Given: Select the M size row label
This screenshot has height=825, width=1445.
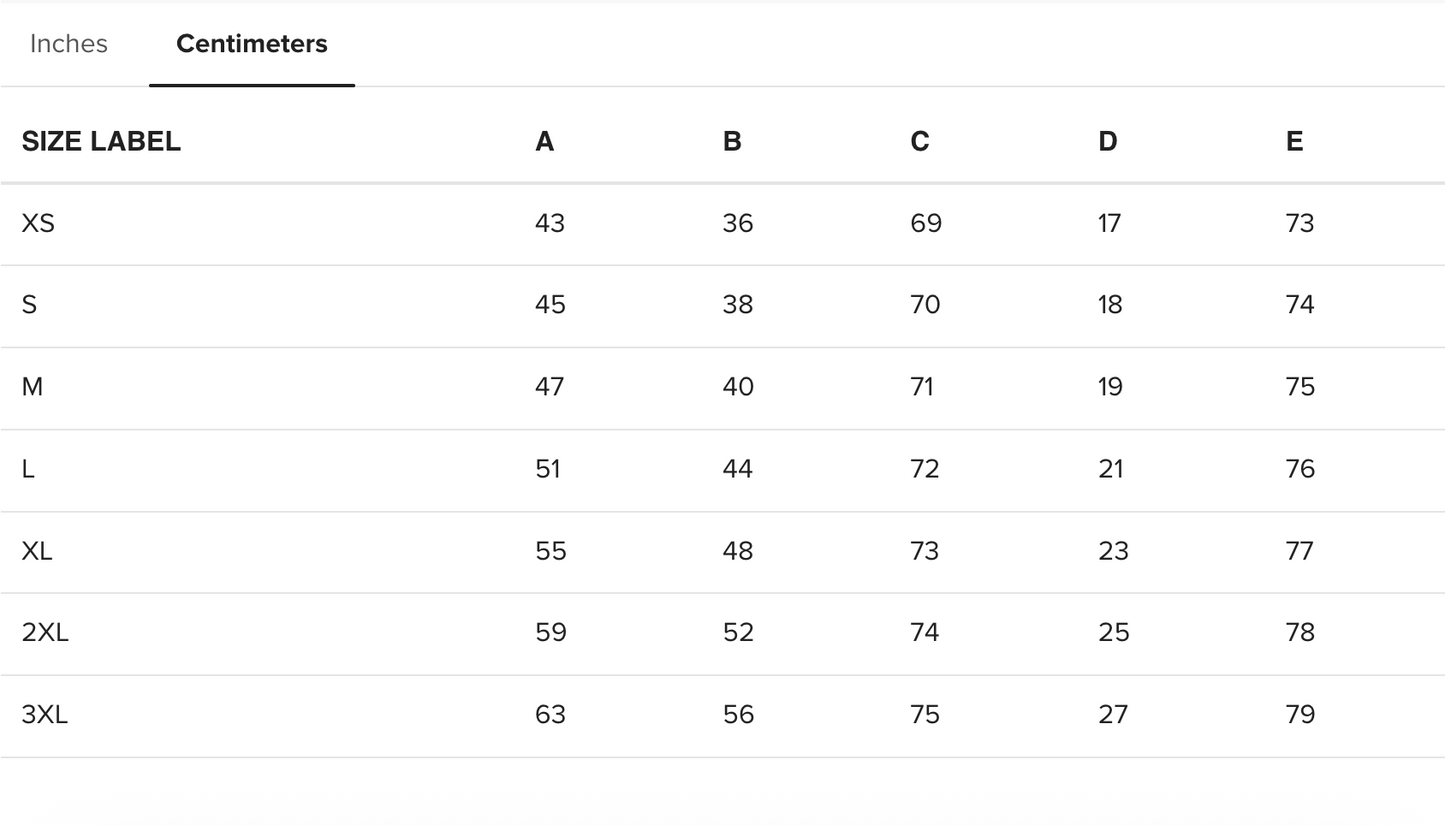Looking at the screenshot, I should click(32, 387).
